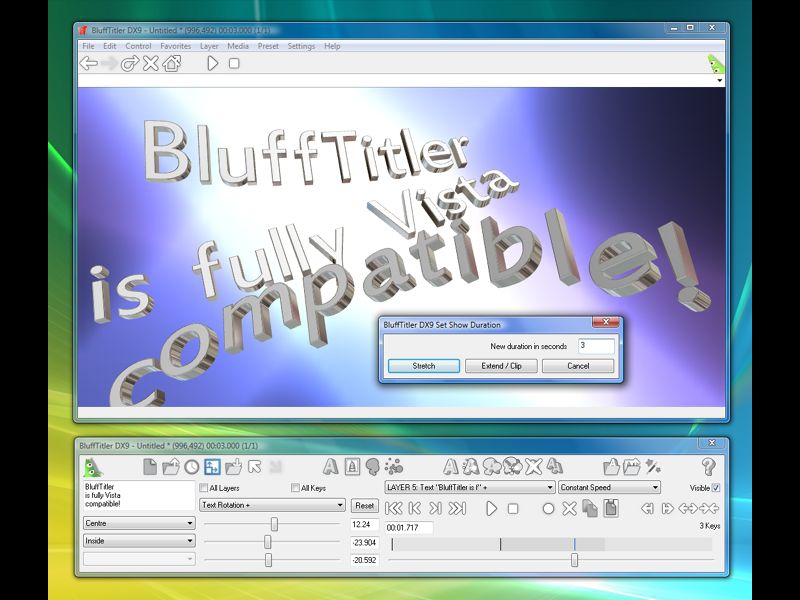Click the Stretch button in dialog
Image resolution: width=800 pixels, height=600 pixels.
pos(424,366)
